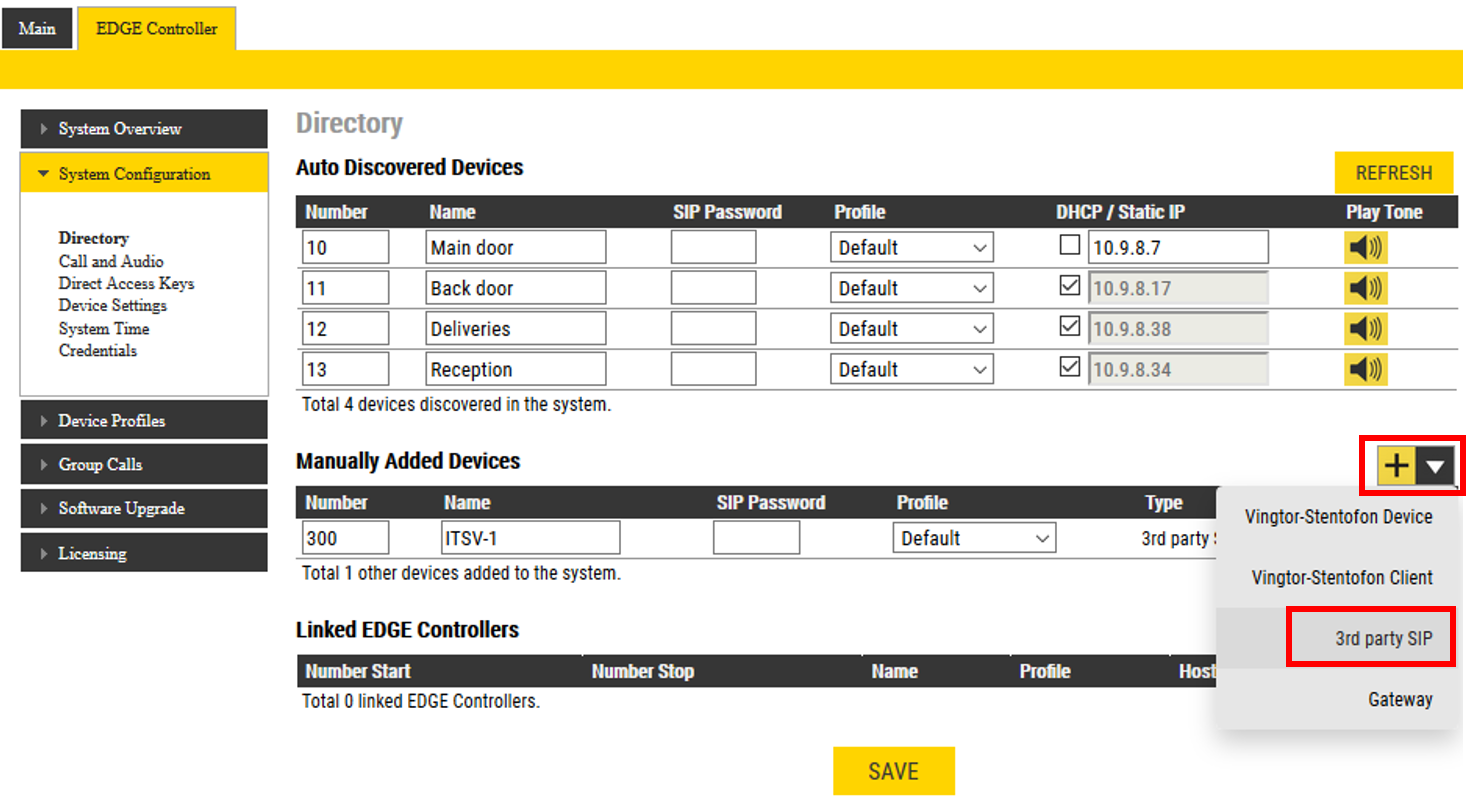
Task: Click the plus icon to add device
Action: click(x=1396, y=465)
